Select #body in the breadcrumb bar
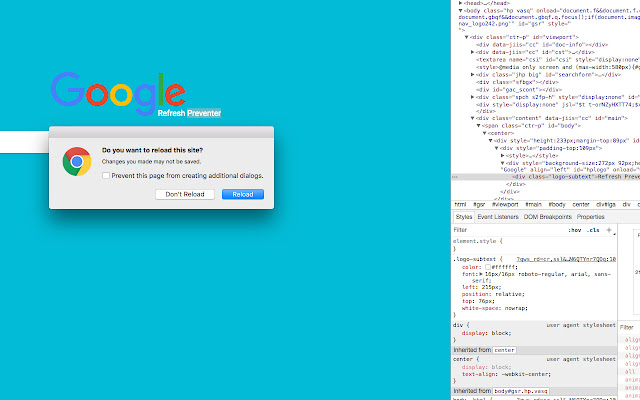 pos(557,204)
